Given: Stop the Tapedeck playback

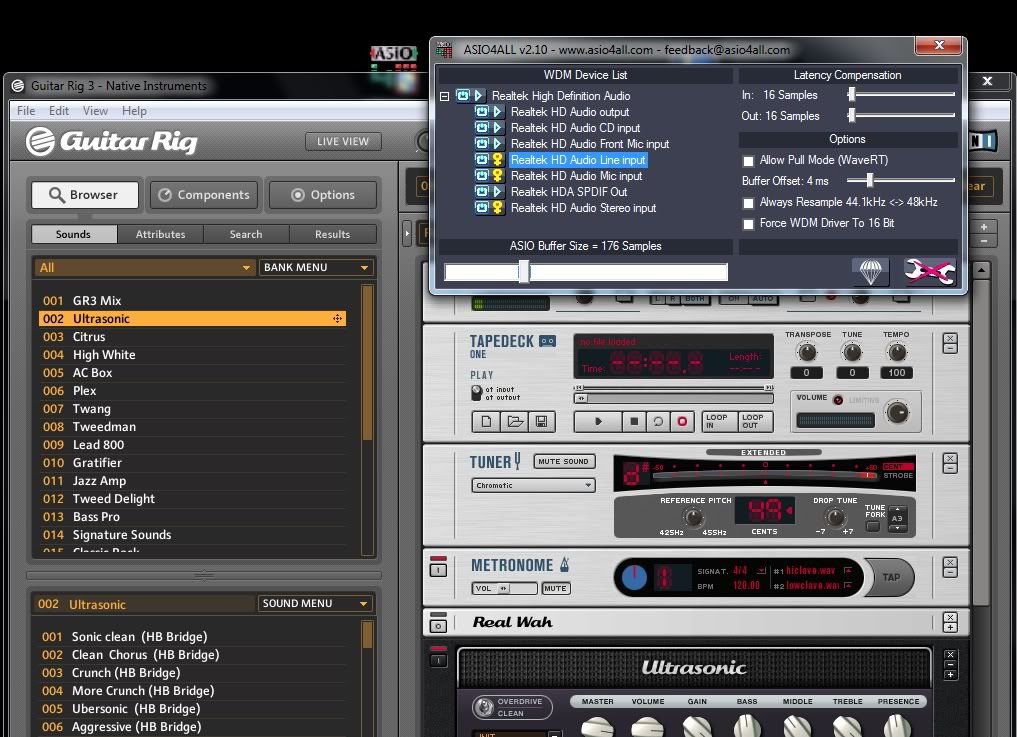Looking at the screenshot, I should click(634, 422).
